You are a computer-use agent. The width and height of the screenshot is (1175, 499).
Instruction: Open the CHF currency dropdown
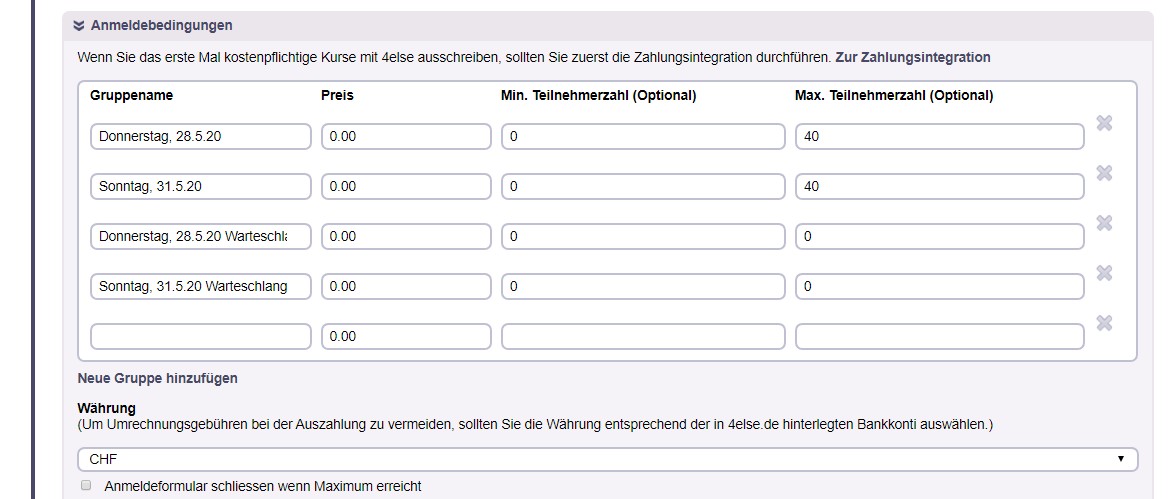pyautogui.click(x=607, y=459)
